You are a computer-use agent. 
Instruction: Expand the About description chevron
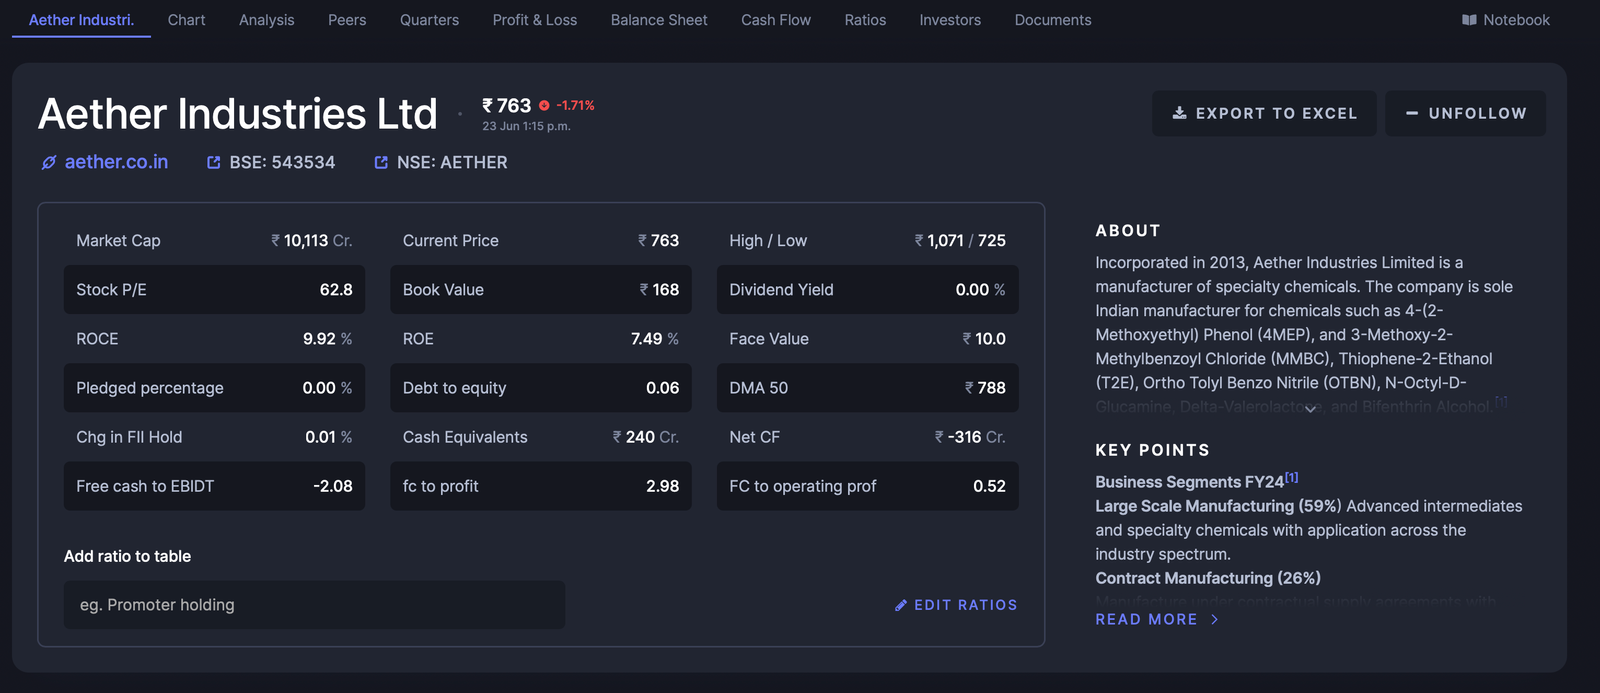(1310, 409)
